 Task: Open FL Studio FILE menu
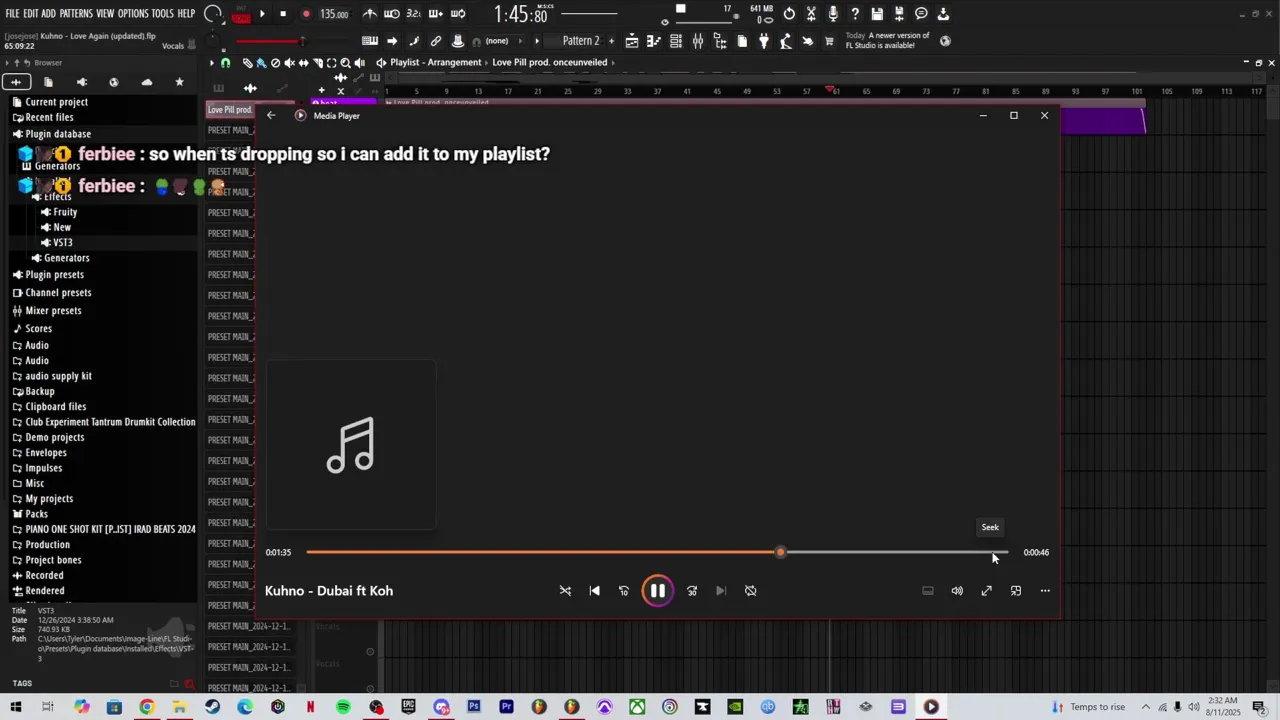12,14
